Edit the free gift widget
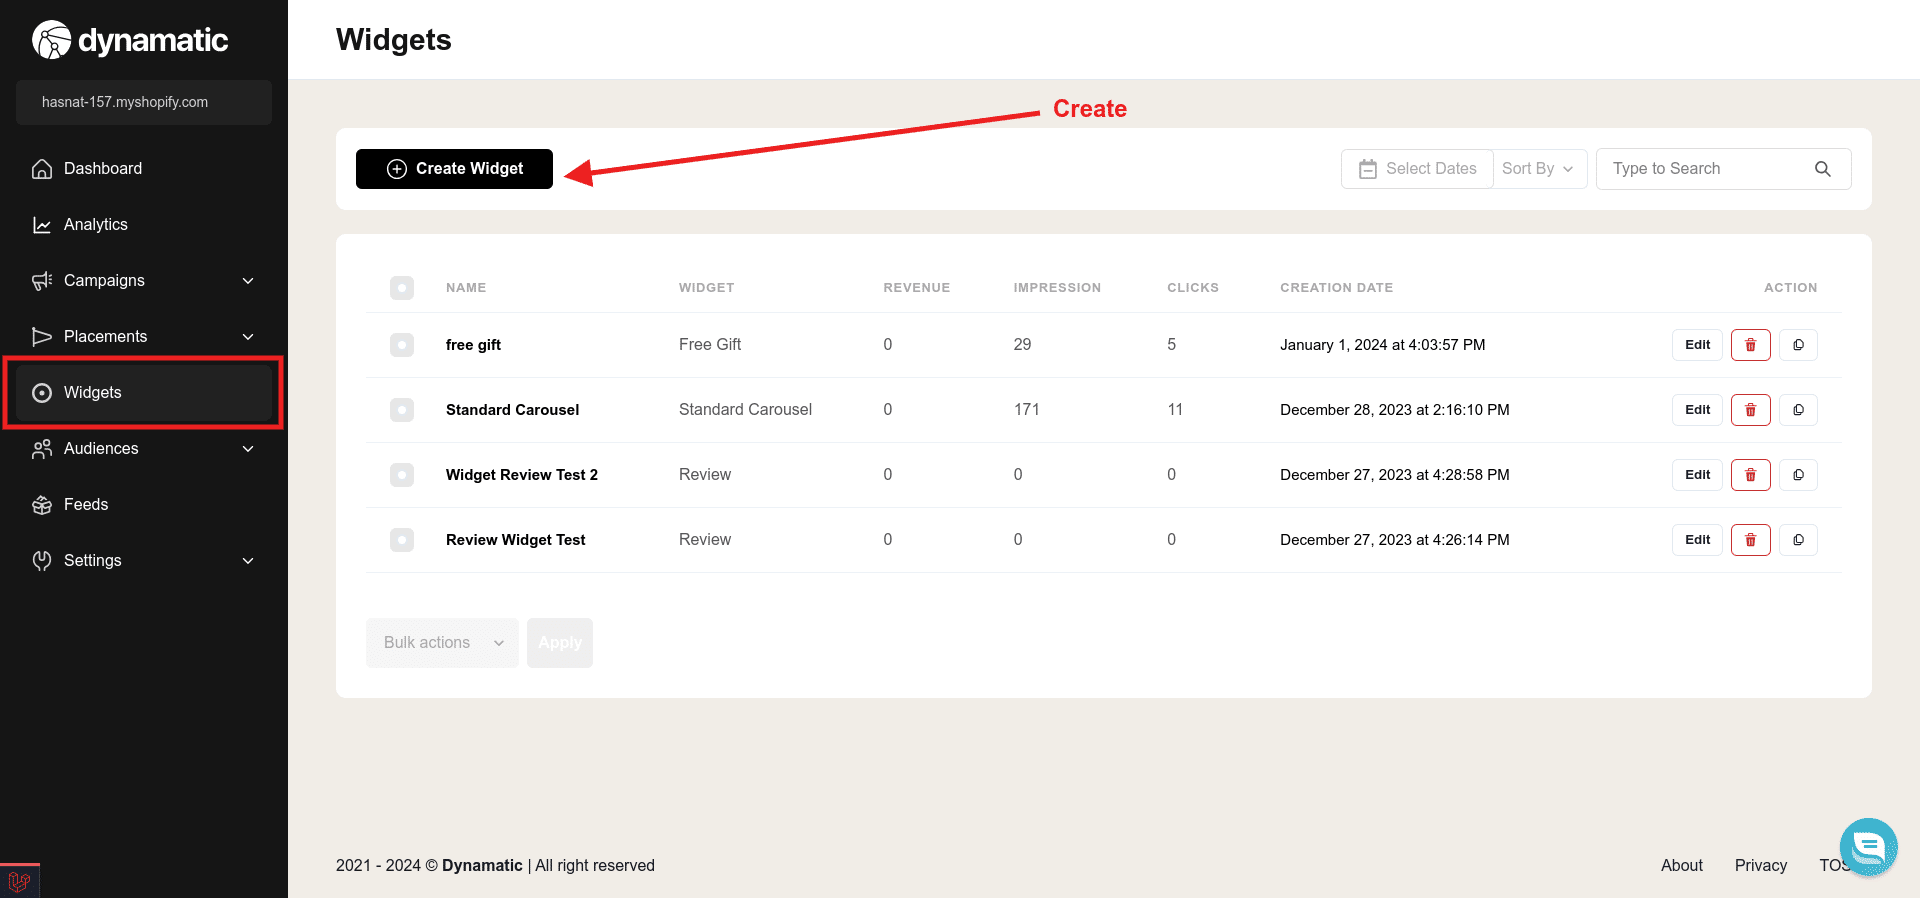 click(x=1697, y=345)
